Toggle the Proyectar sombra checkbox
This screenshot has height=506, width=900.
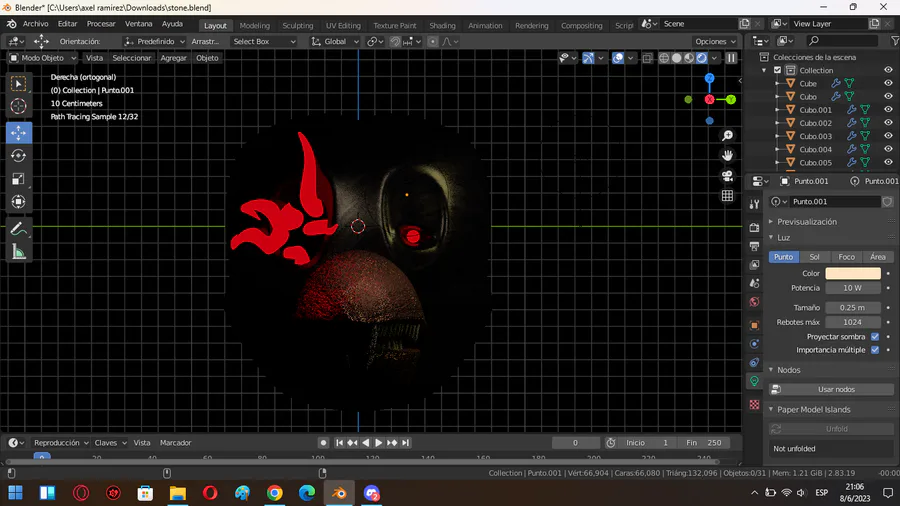875,337
